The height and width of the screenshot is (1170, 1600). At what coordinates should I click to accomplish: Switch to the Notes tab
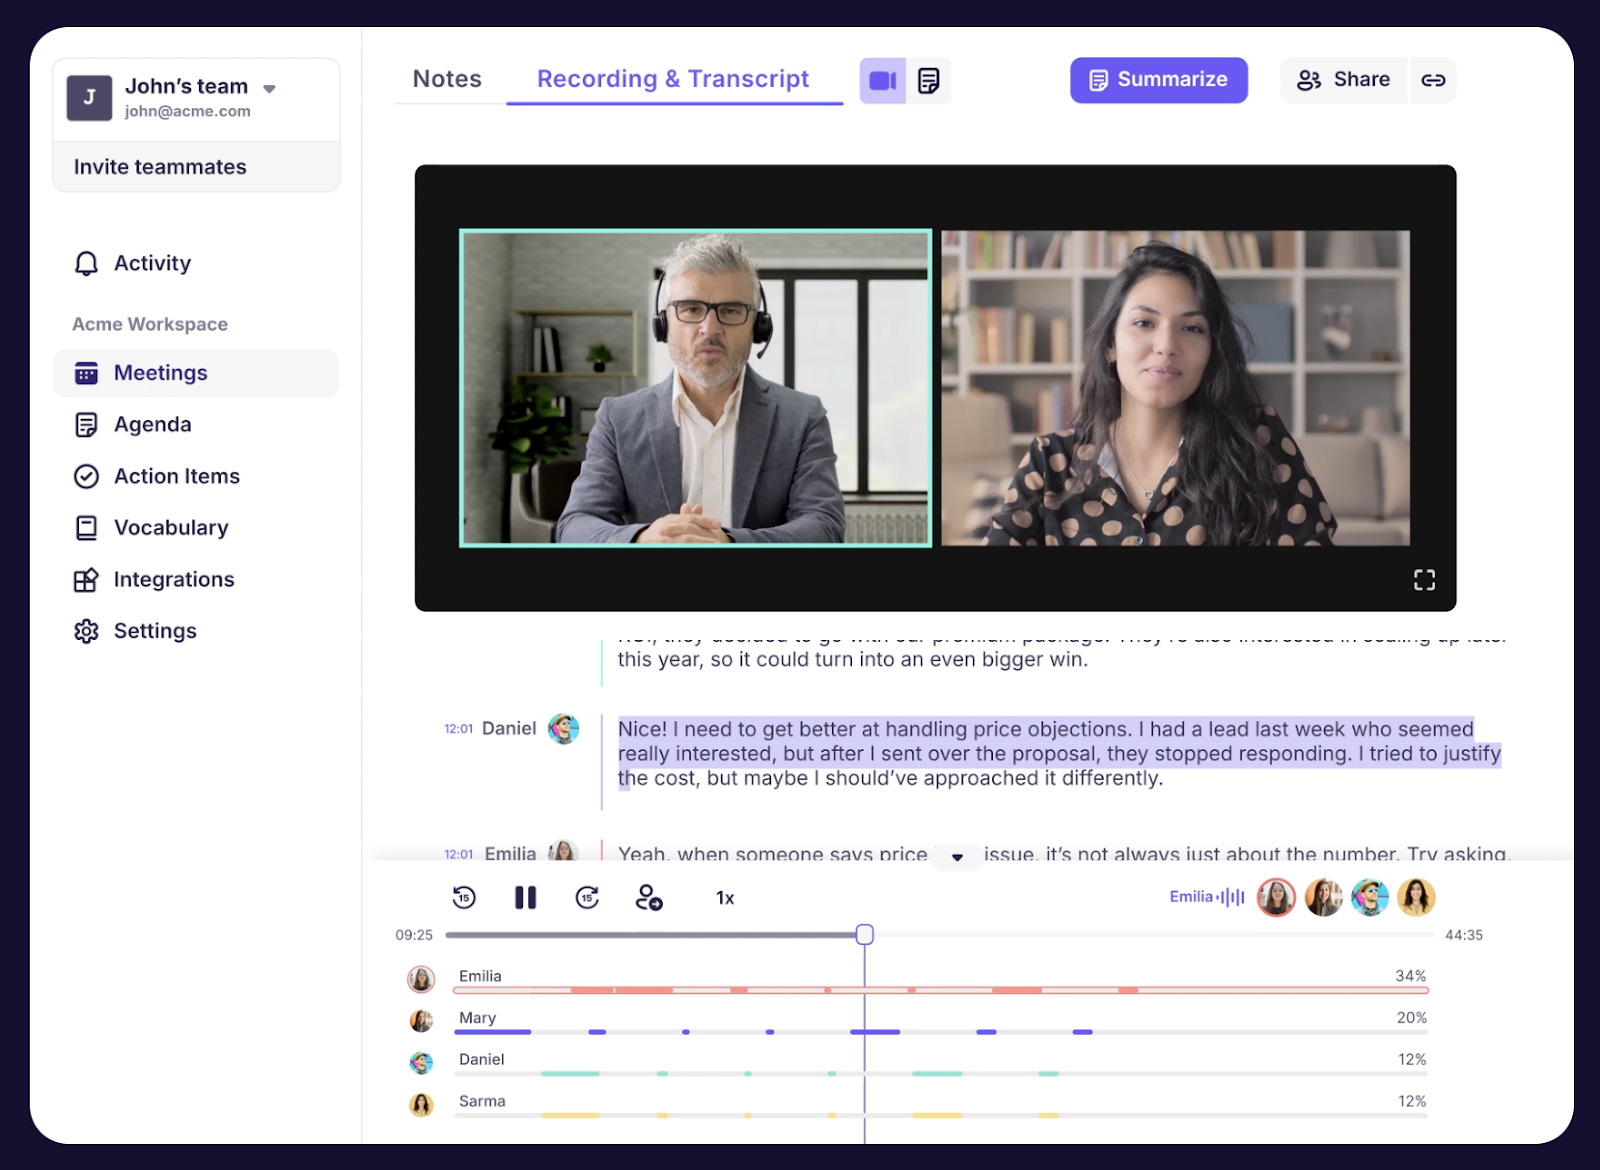[447, 79]
